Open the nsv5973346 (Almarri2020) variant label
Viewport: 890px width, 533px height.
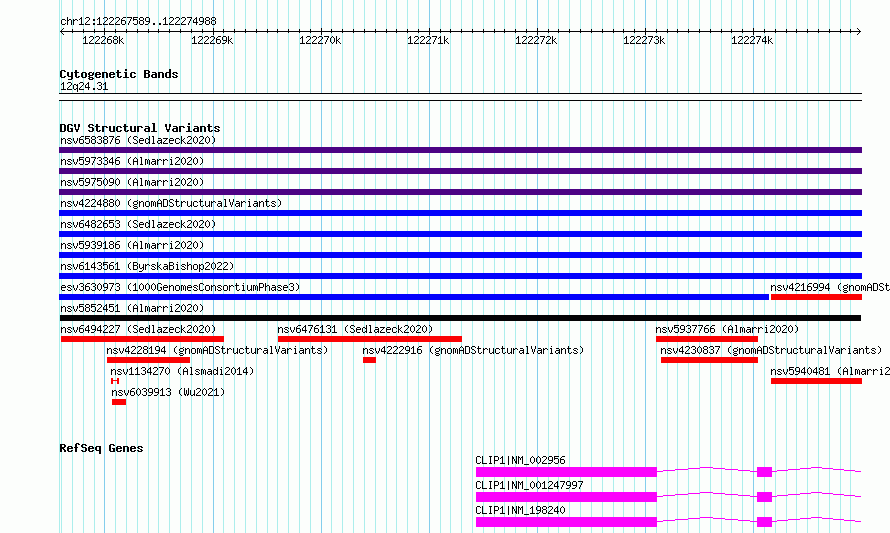coord(132,161)
